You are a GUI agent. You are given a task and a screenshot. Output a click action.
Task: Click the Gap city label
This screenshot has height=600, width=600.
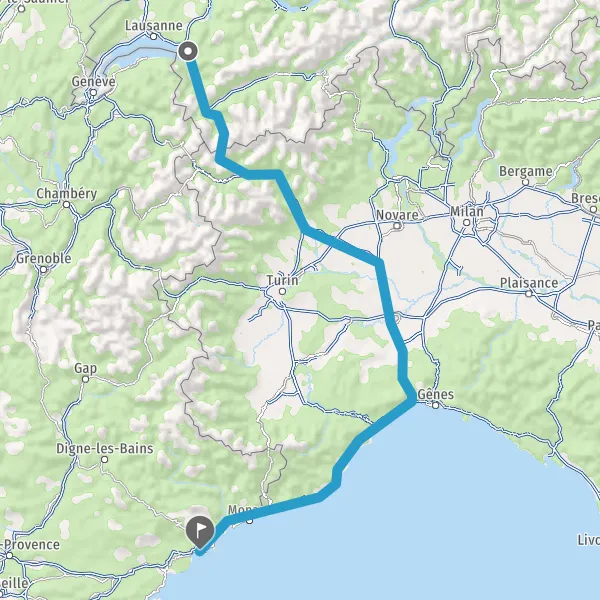tap(85, 368)
